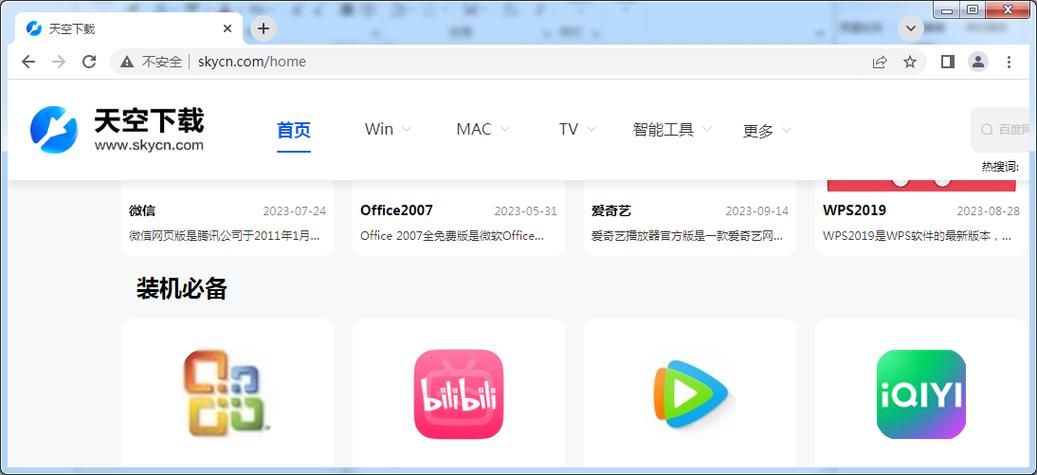The width and height of the screenshot is (1037, 475).
Task: Close the 天空下载 tab
Action: (227, 28)
